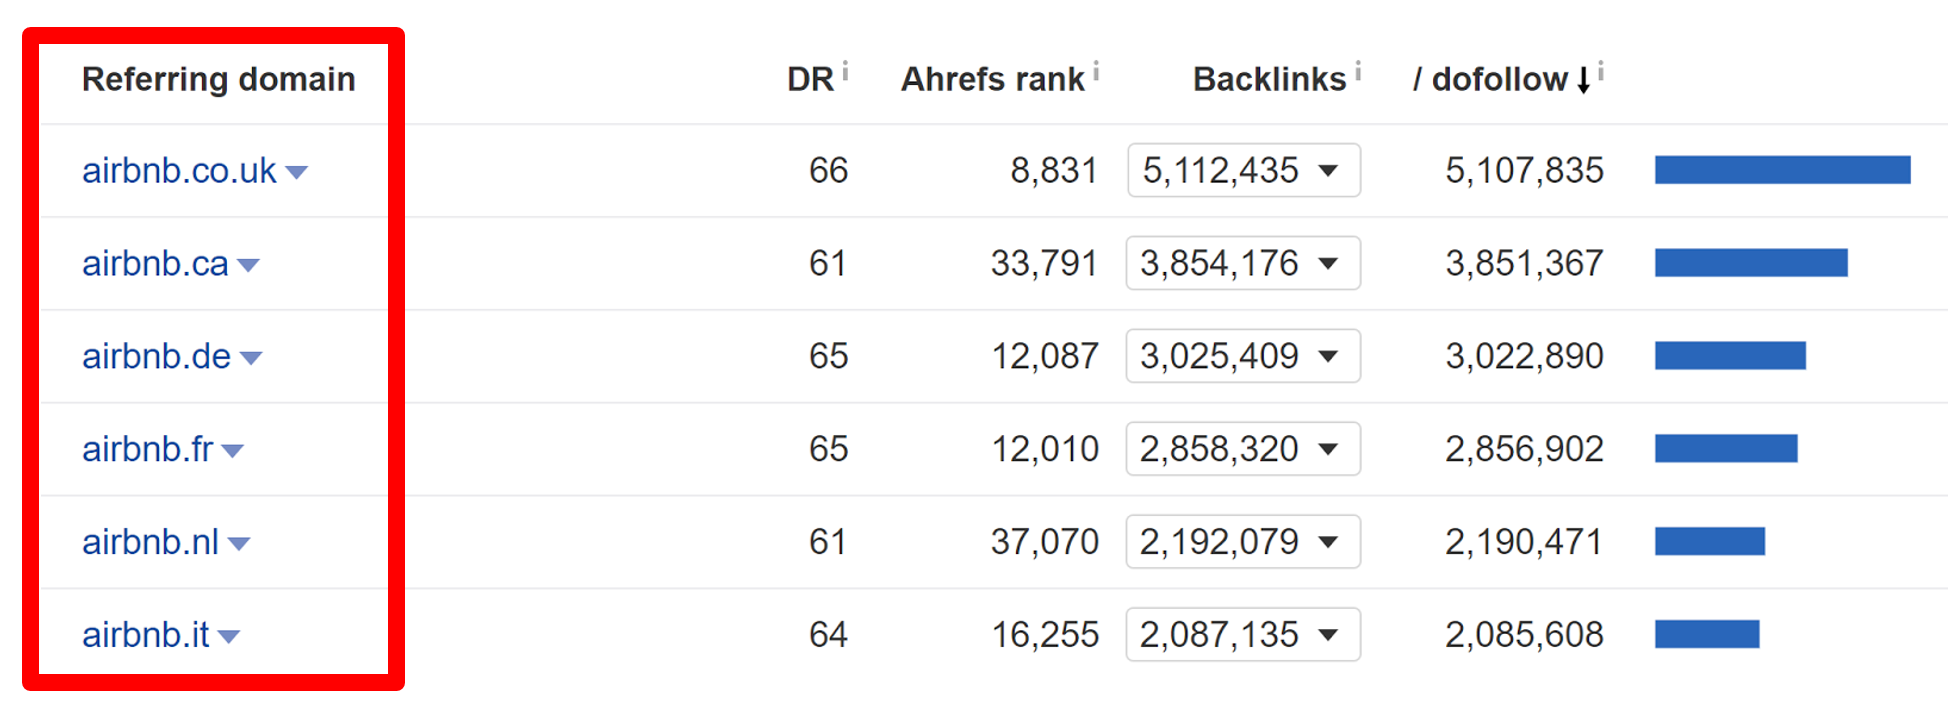Image resolution: width=1948 pixels, height=717 pixels.
Task: Expand the caret next to airbnb.ca
Action: pos(249,265)
